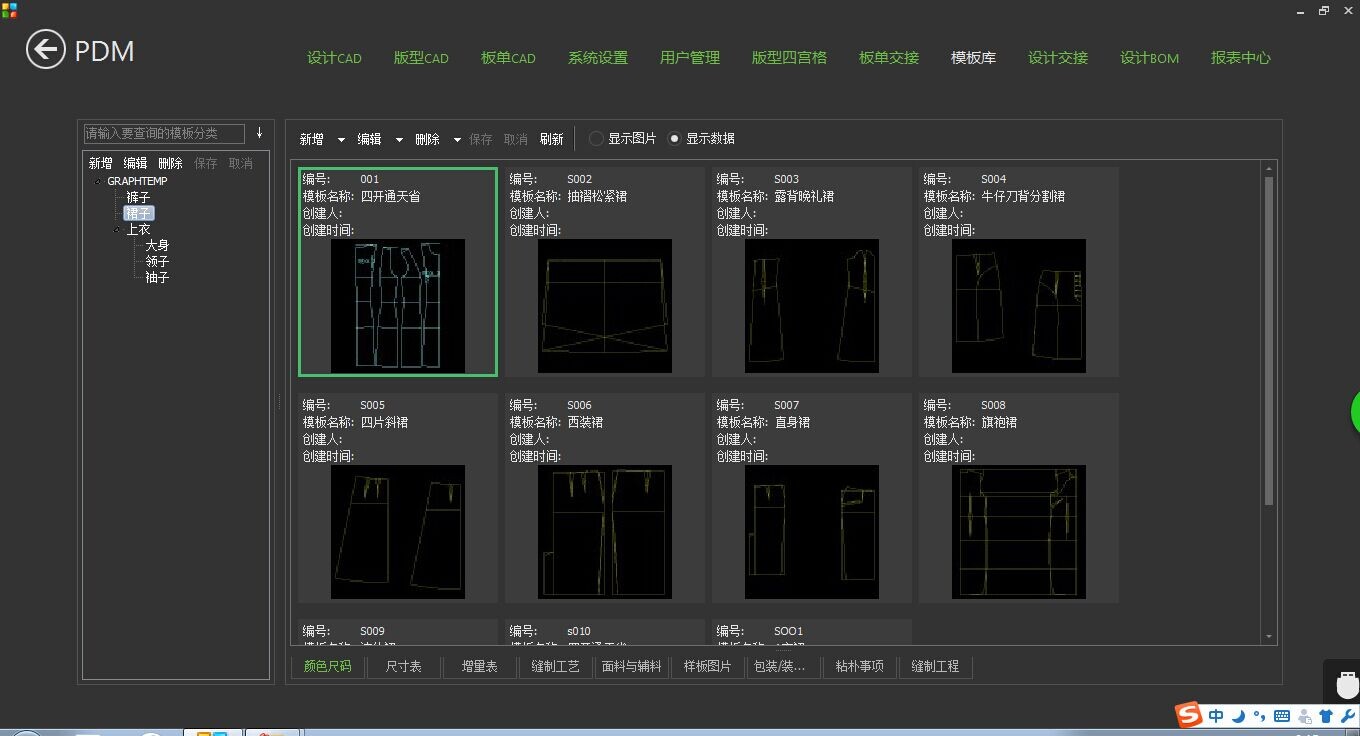
Task: Switch to the 面料与辅料 tab
Action: [x=632, y=666]
